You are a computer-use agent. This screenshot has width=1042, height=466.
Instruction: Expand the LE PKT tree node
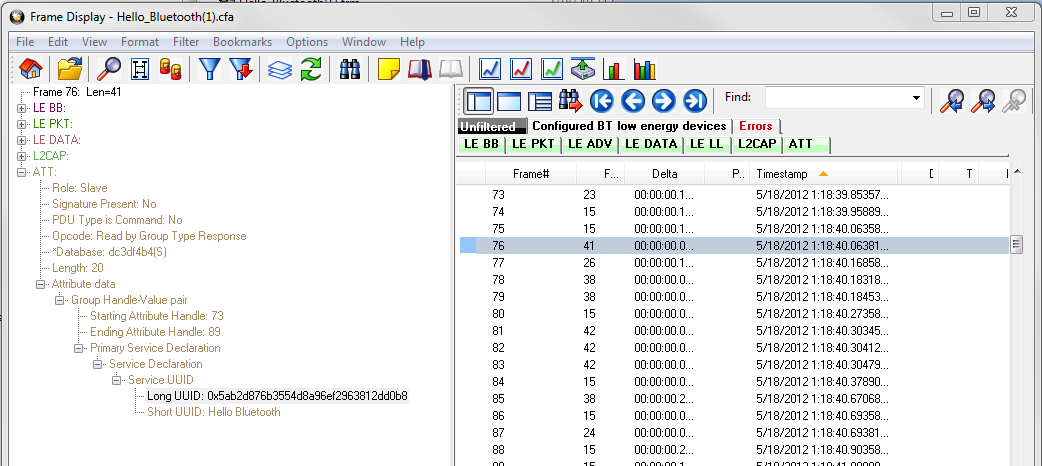pos(21,124)
